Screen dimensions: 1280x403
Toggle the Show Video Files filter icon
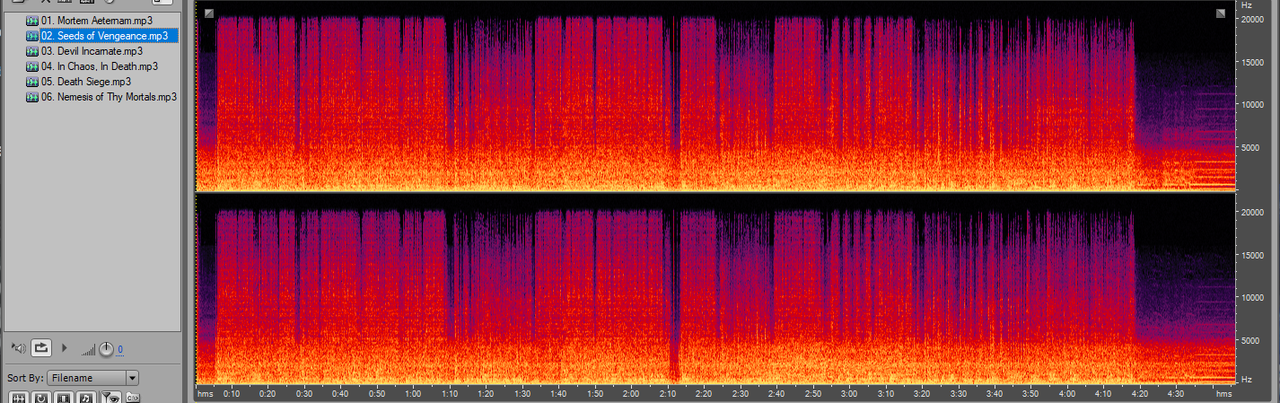(x=64, y=397)
